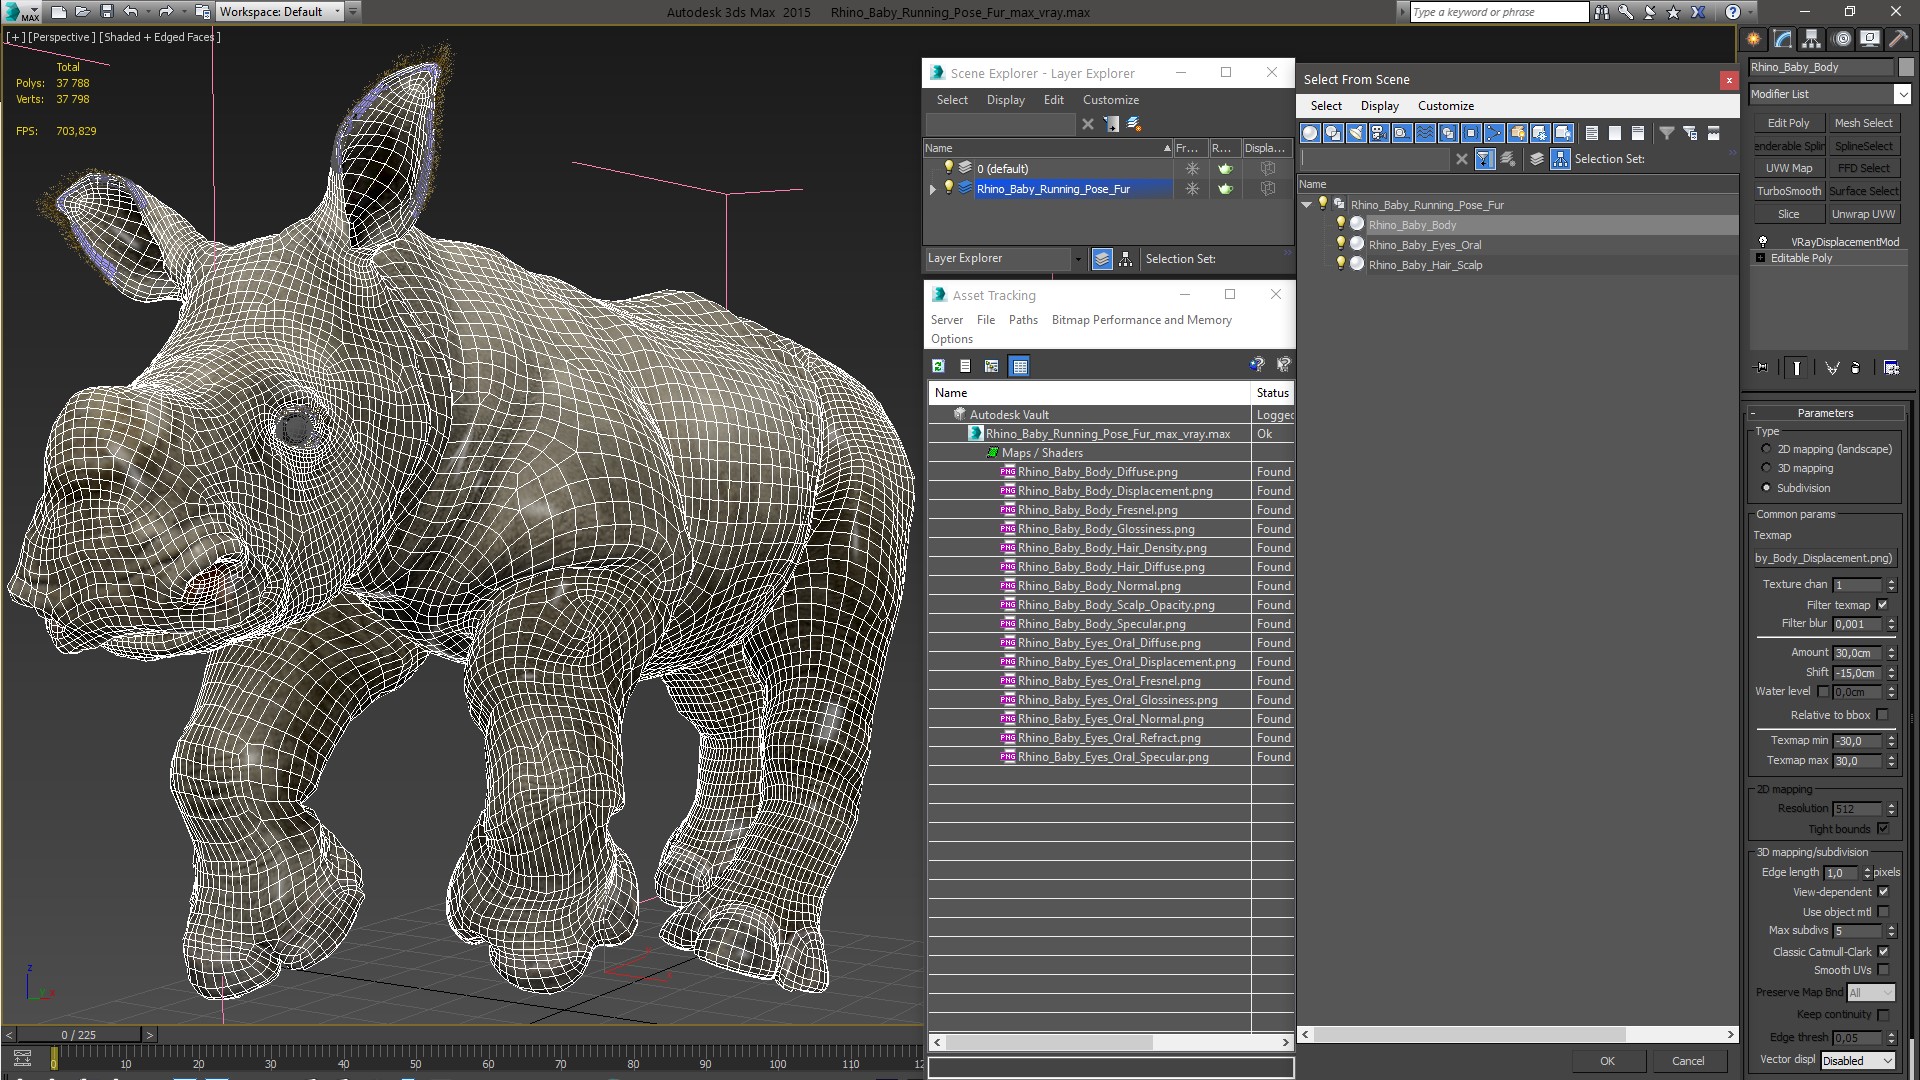The height and width of the screenshot is (1080, 1920).
Task: Click Cancel in Select From Scene
Action: (x=1688, y=1061)
